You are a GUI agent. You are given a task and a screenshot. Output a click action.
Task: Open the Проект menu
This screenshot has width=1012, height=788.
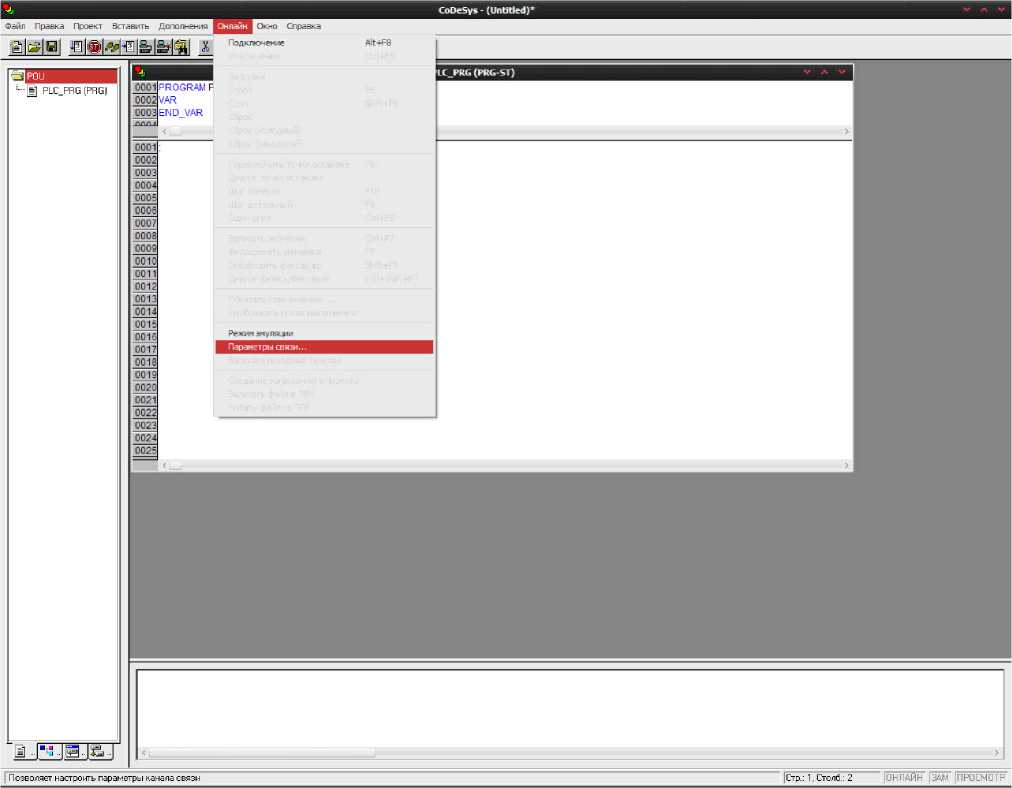[87, 26]
